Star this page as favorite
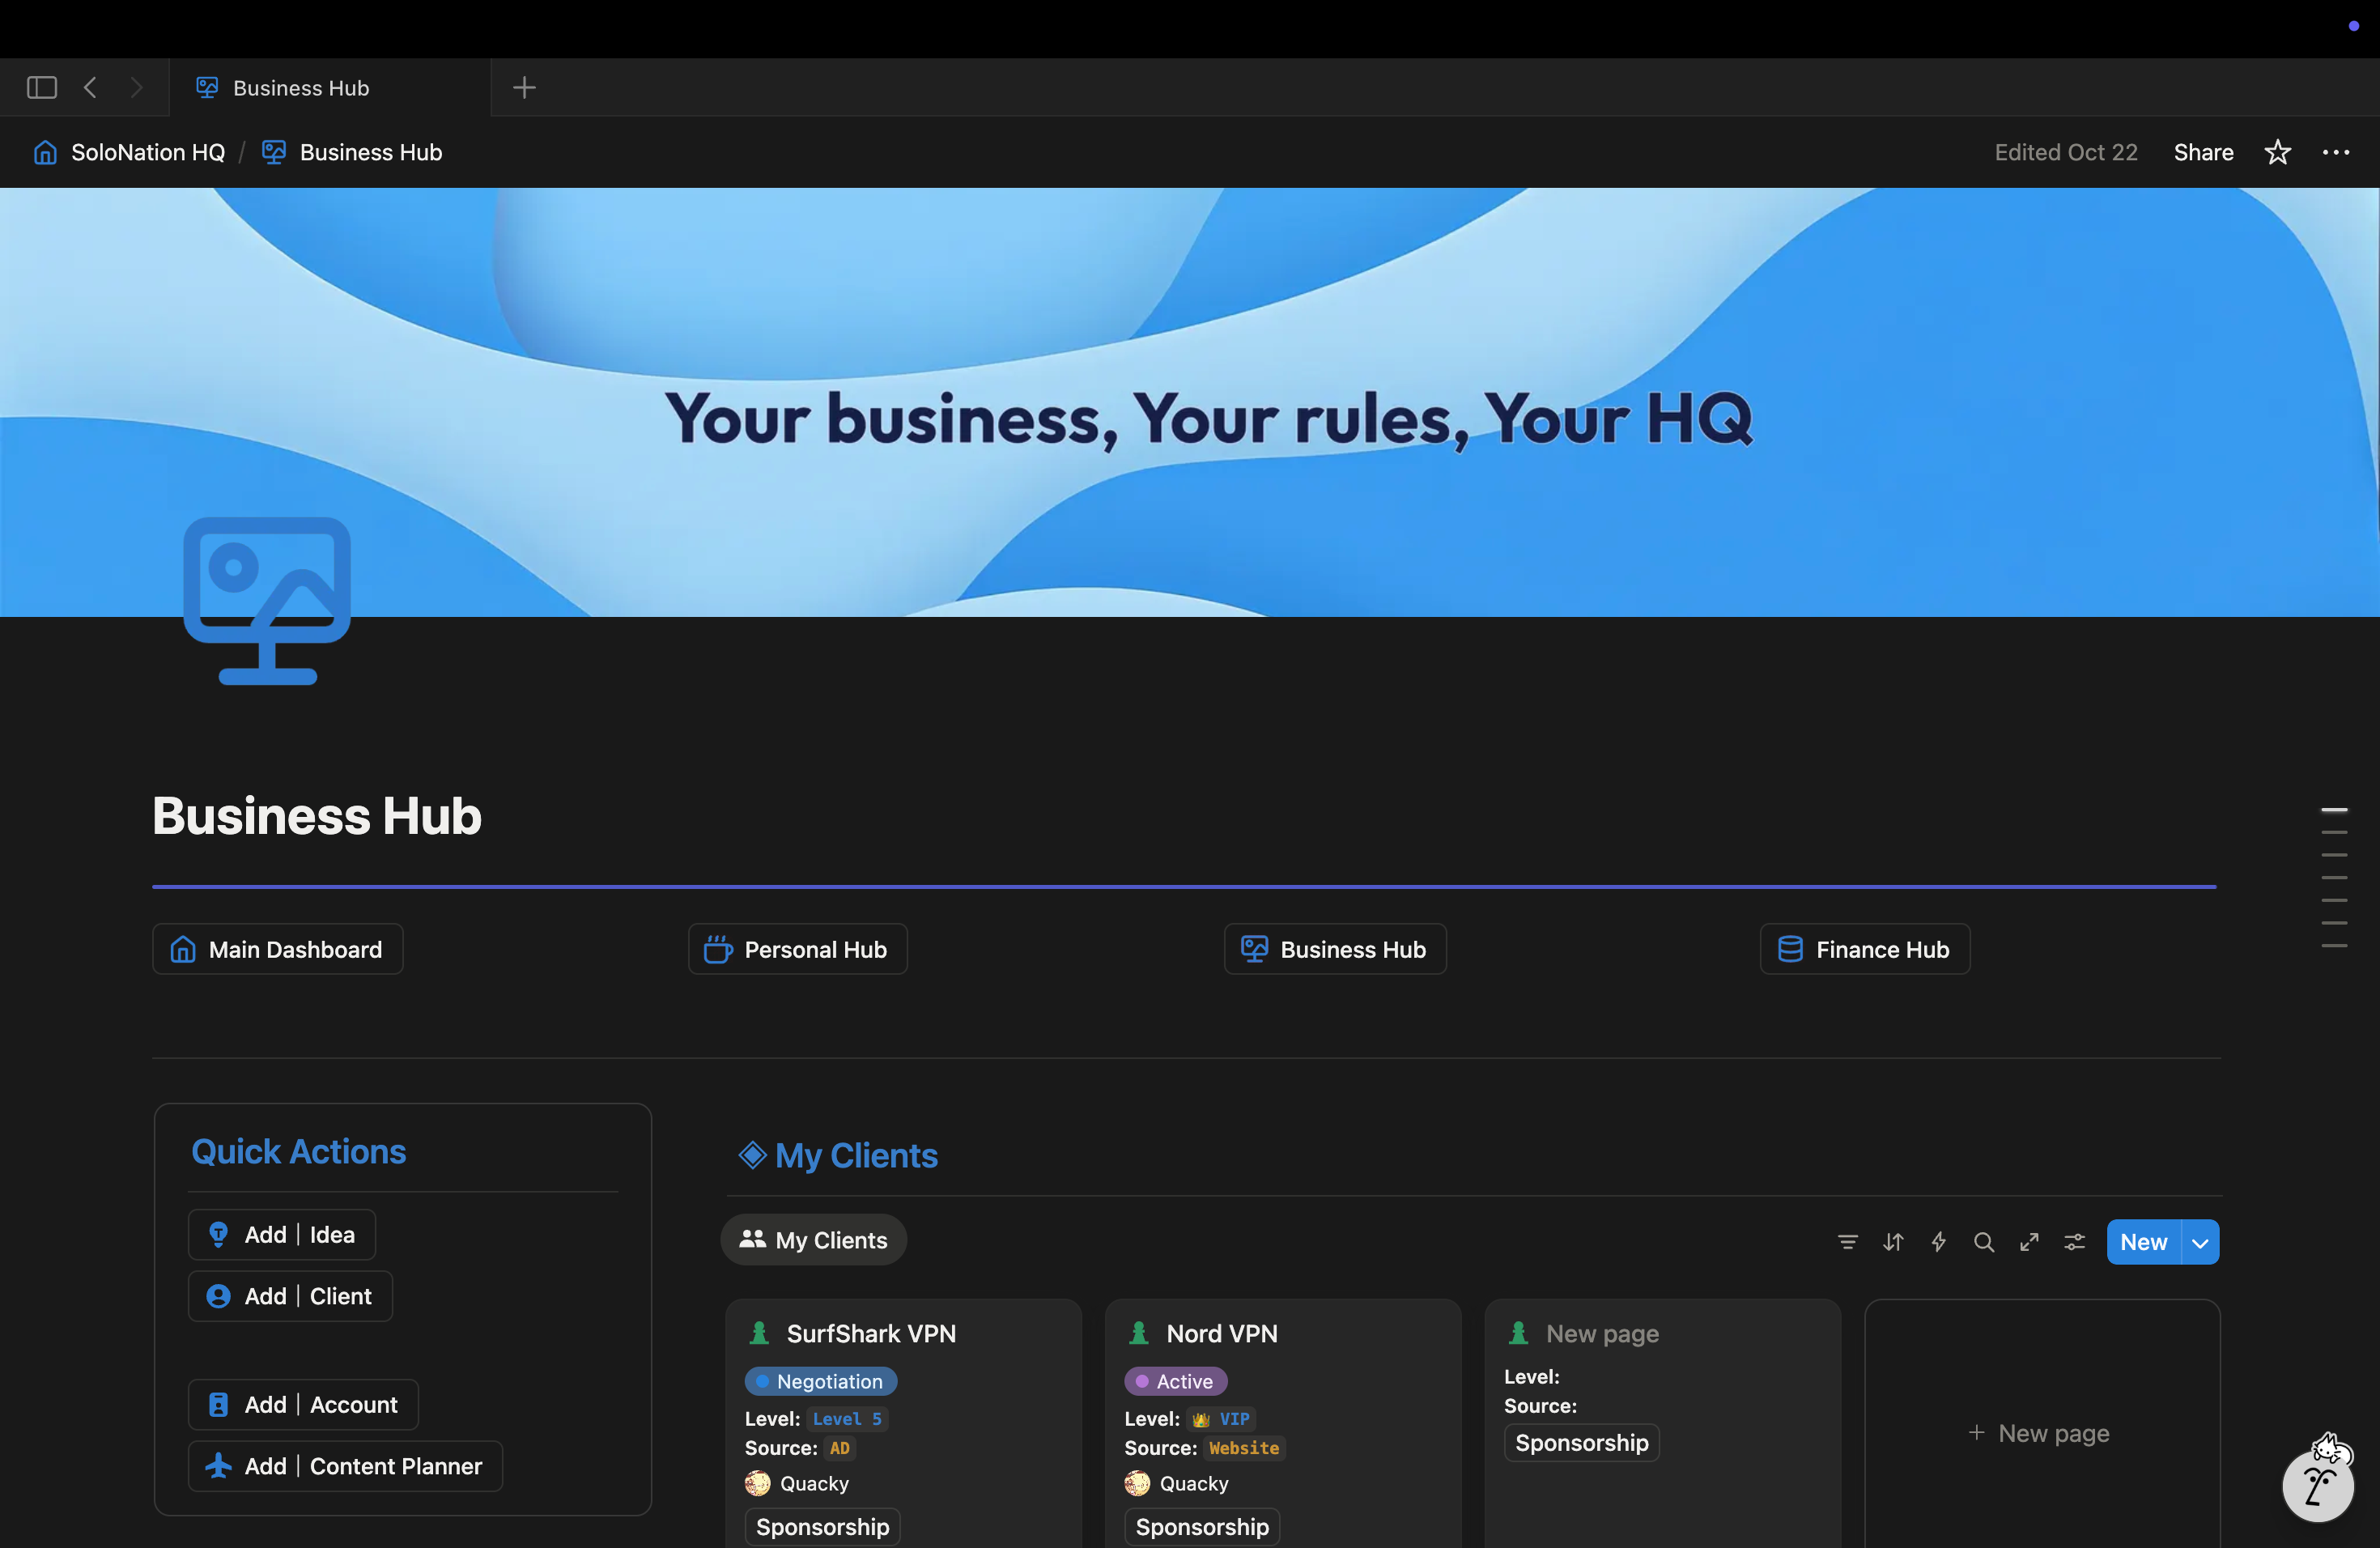2380x1548 pixels. coord(2277,152)
